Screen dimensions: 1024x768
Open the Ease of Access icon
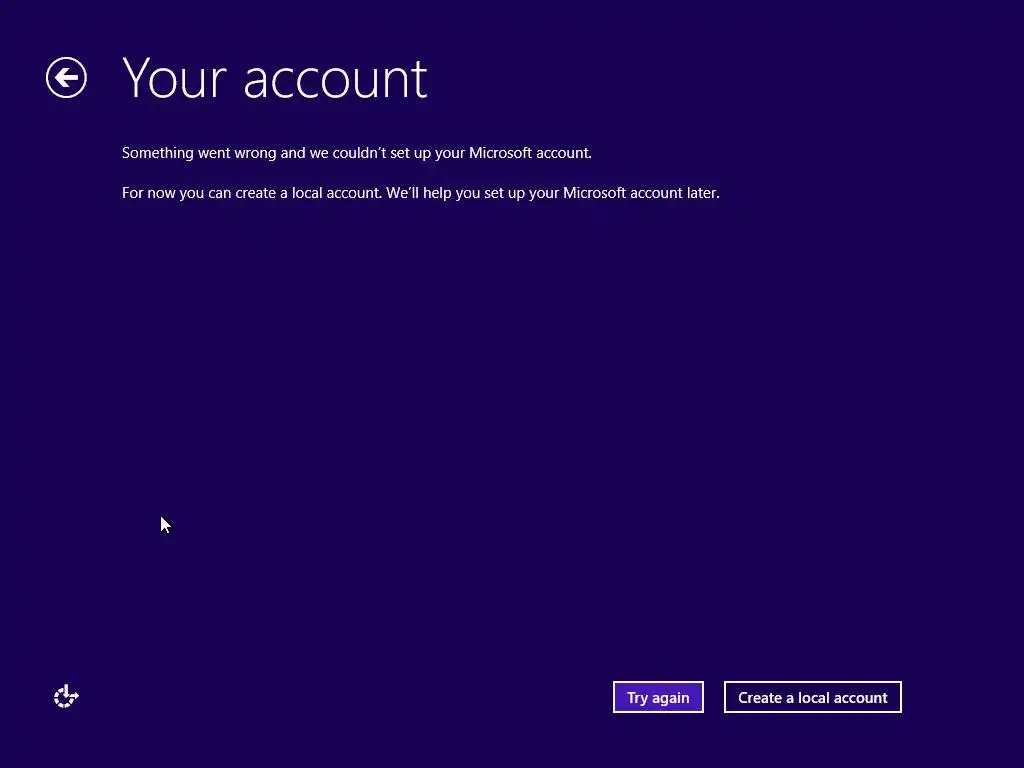(66, 696)
